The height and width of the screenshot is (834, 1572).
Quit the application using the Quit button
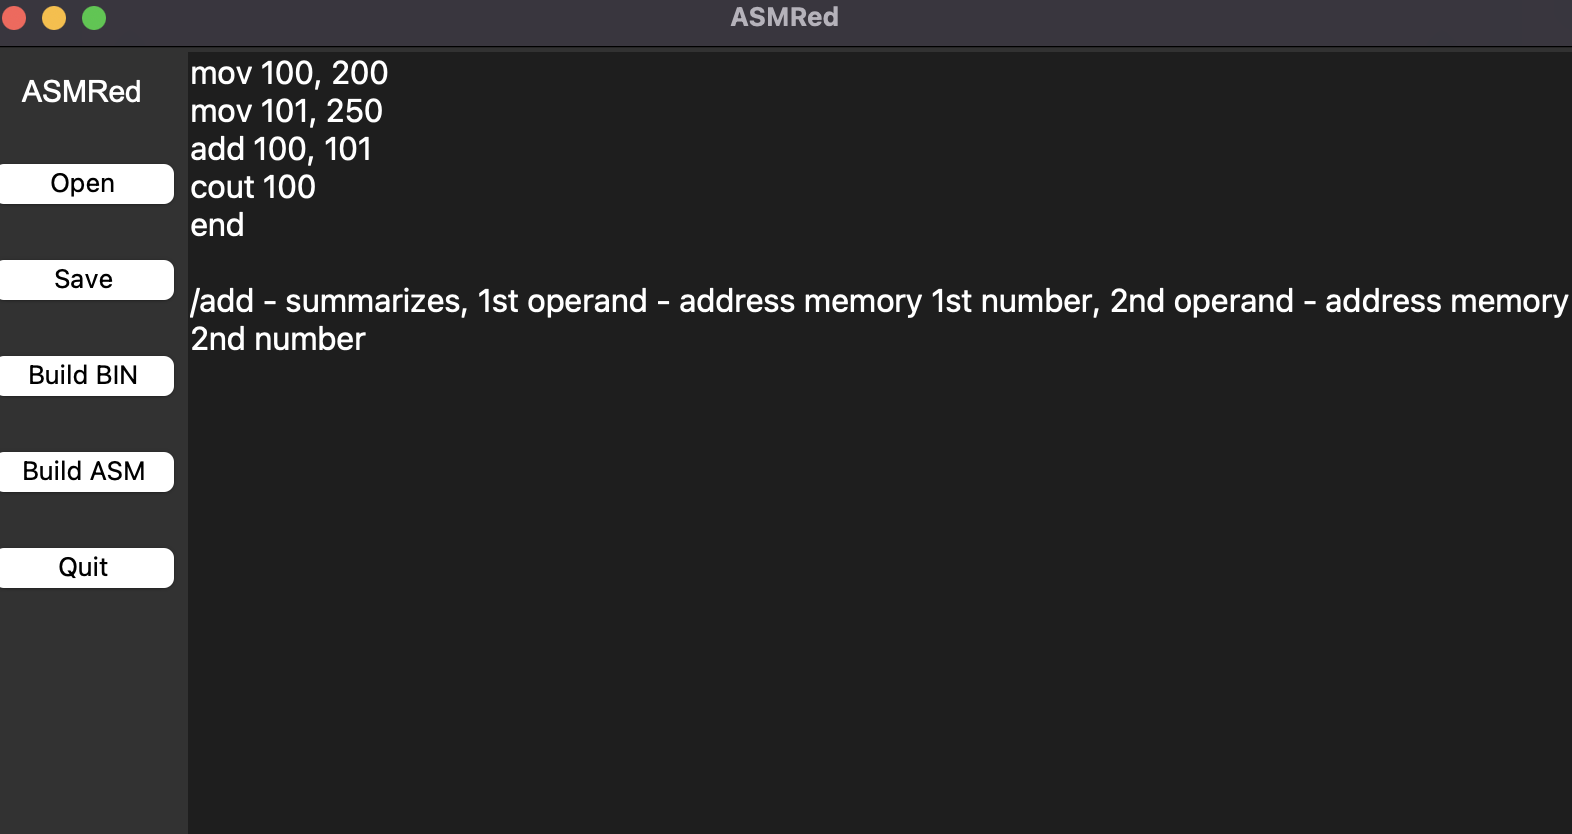pyautogui.click(x=84, y=568)
